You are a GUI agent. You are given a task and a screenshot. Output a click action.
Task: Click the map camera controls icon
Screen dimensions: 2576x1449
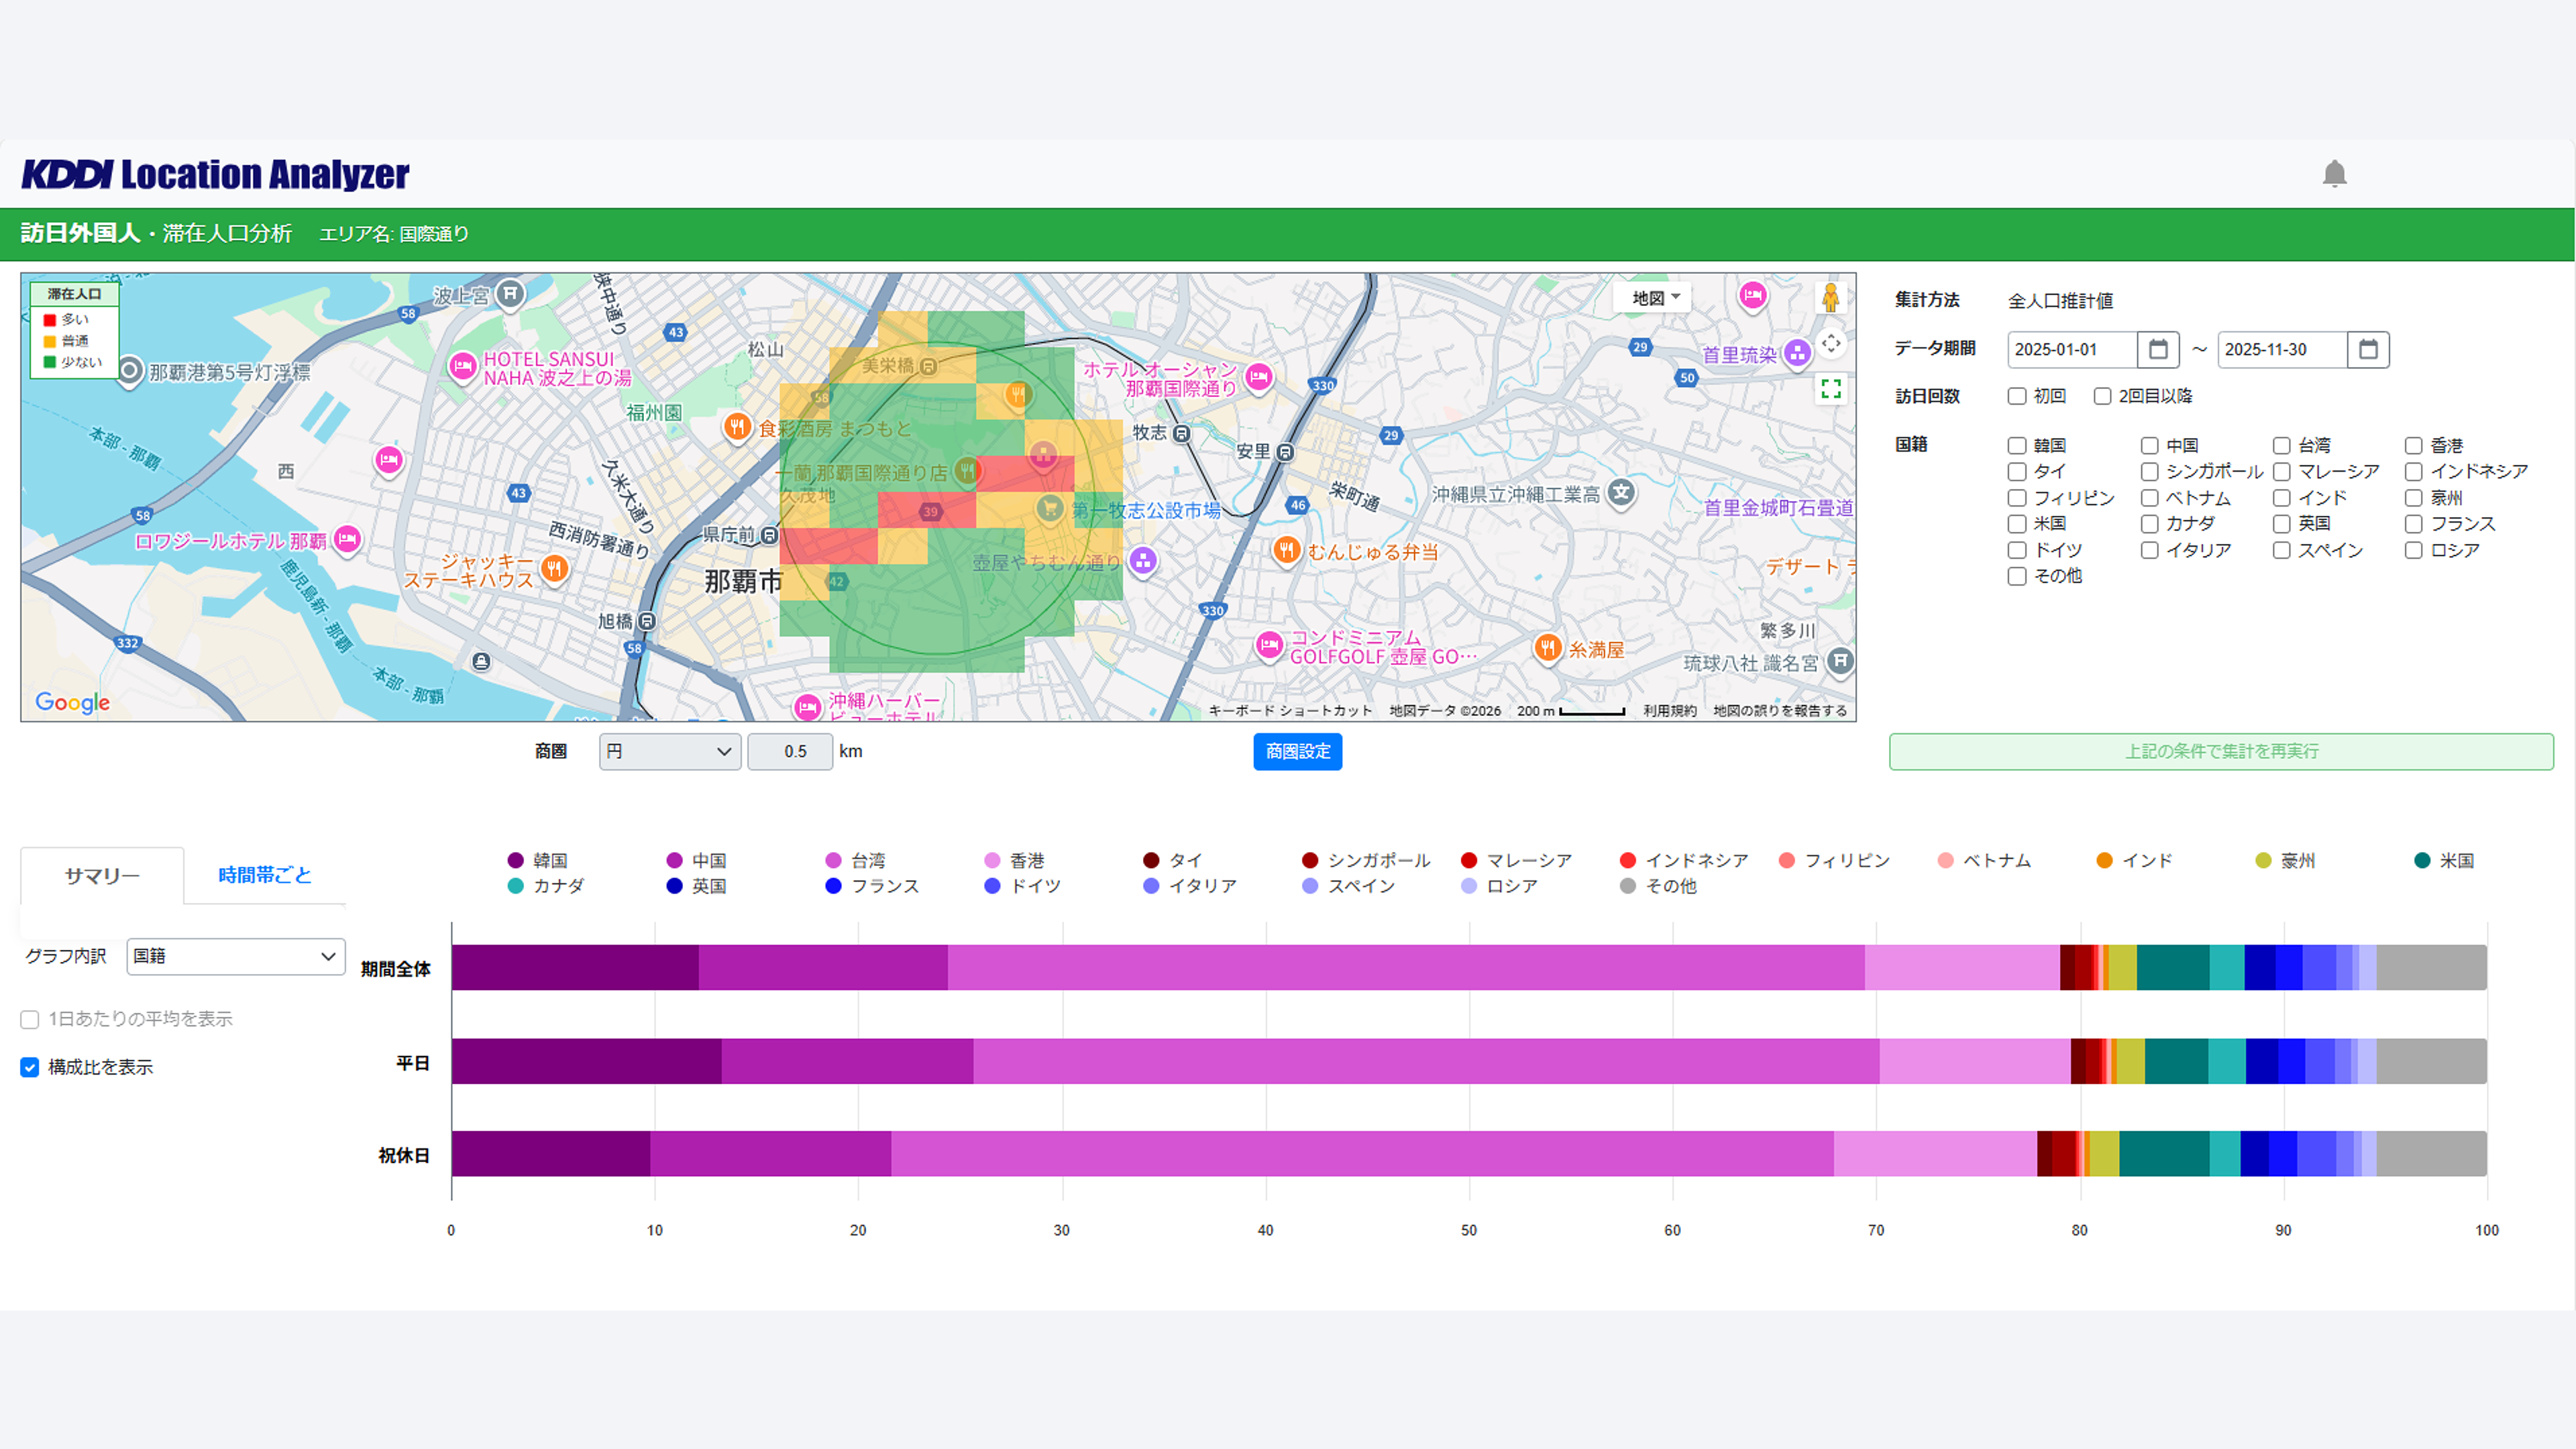coord(1831,343)
